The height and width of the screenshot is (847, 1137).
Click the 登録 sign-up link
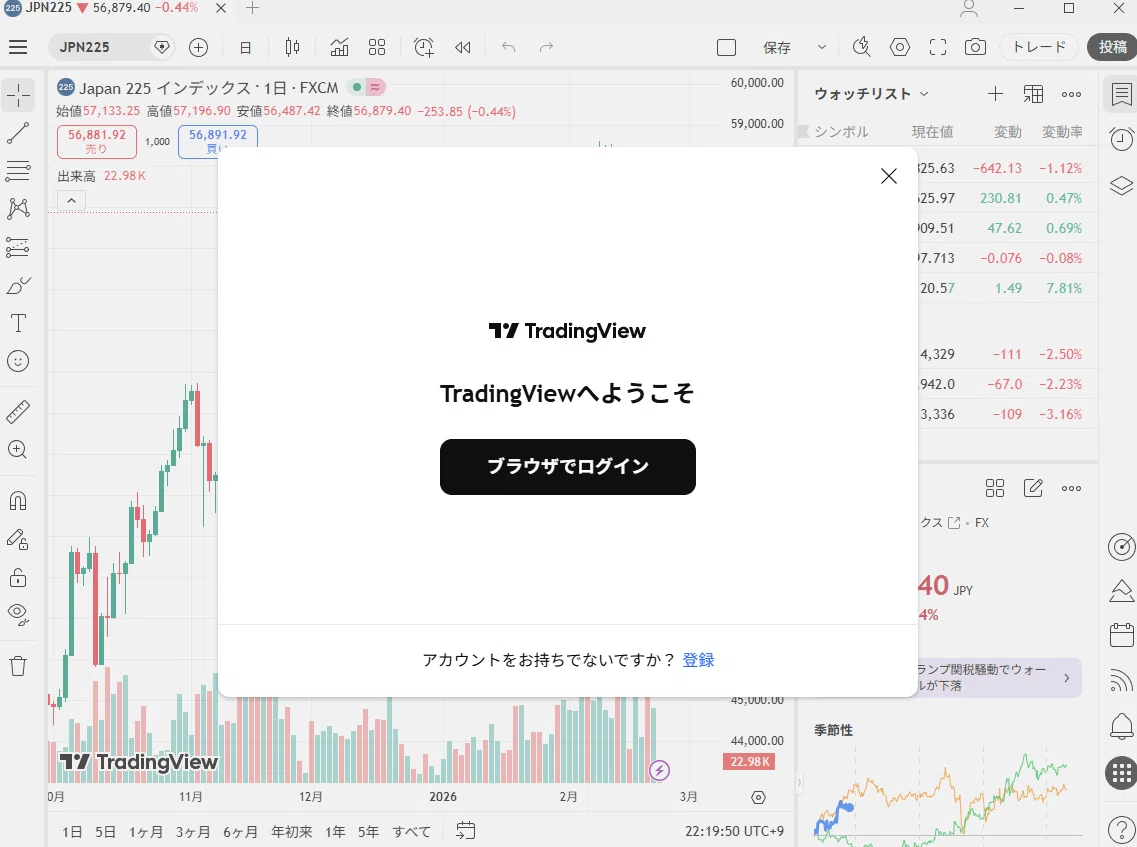coord(698,660)
